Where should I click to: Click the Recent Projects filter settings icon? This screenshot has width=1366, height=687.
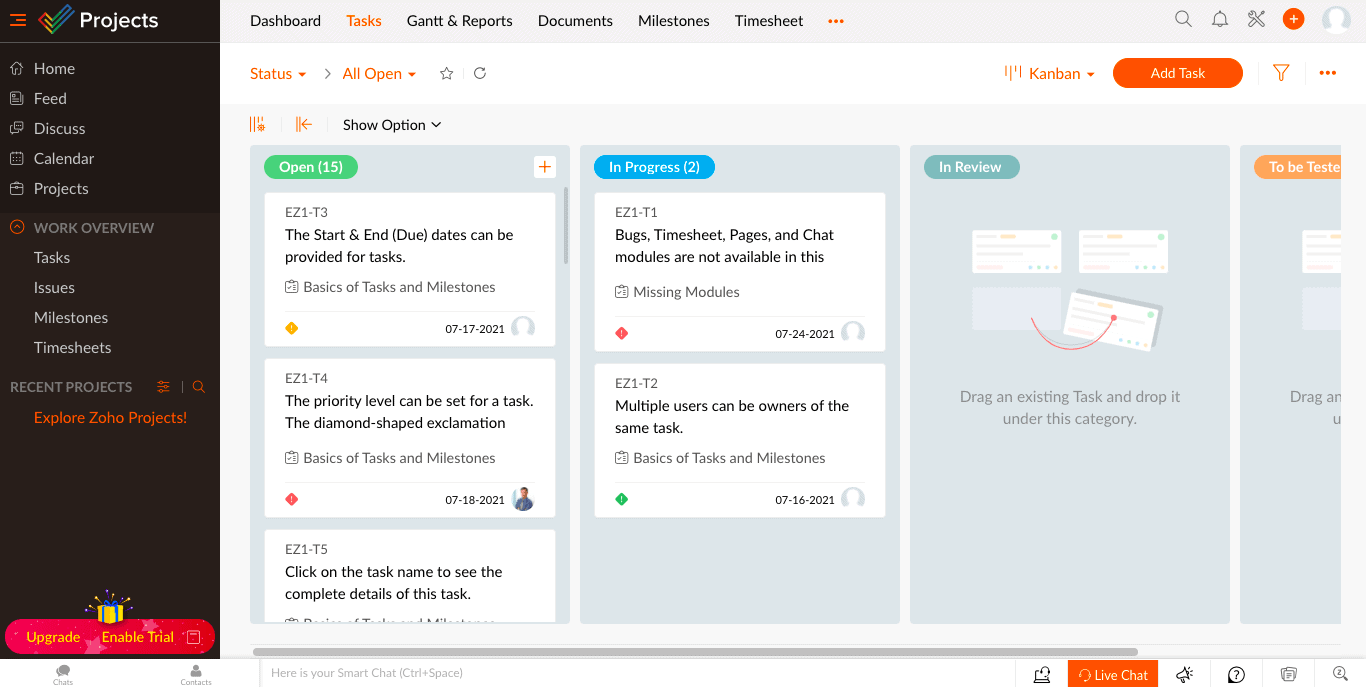164,387
